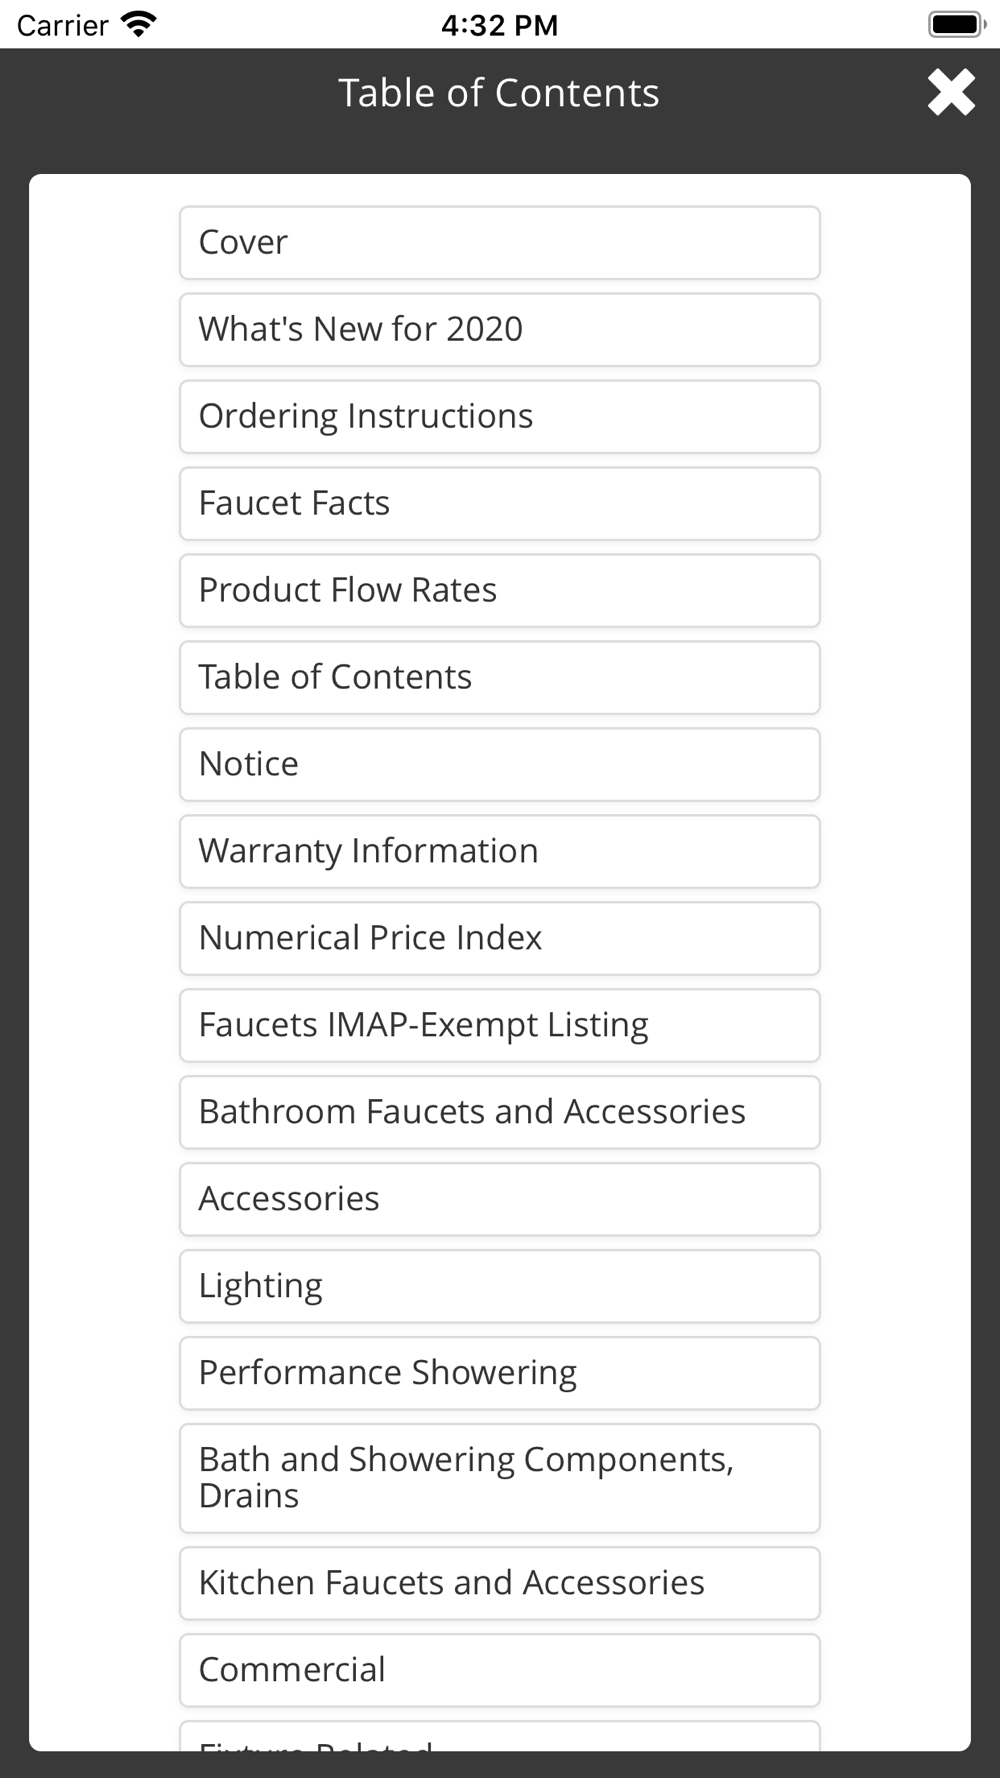The image size is (1000, 1778).
Task: Open the Numerical Price Index
Action: click(x=500, y=939)
